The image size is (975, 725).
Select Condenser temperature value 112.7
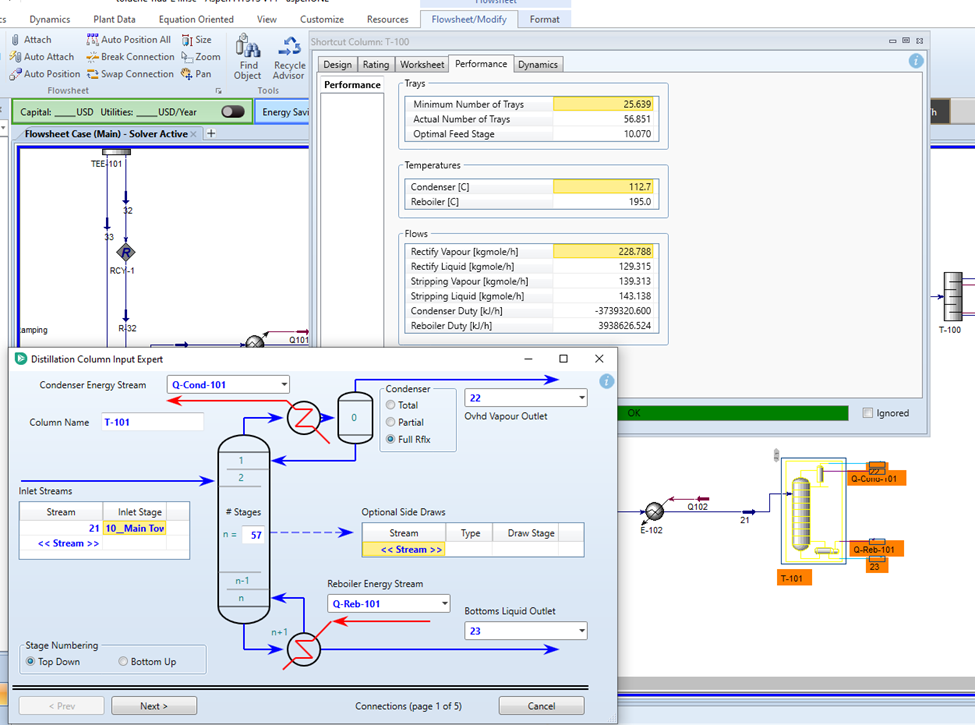603,187
